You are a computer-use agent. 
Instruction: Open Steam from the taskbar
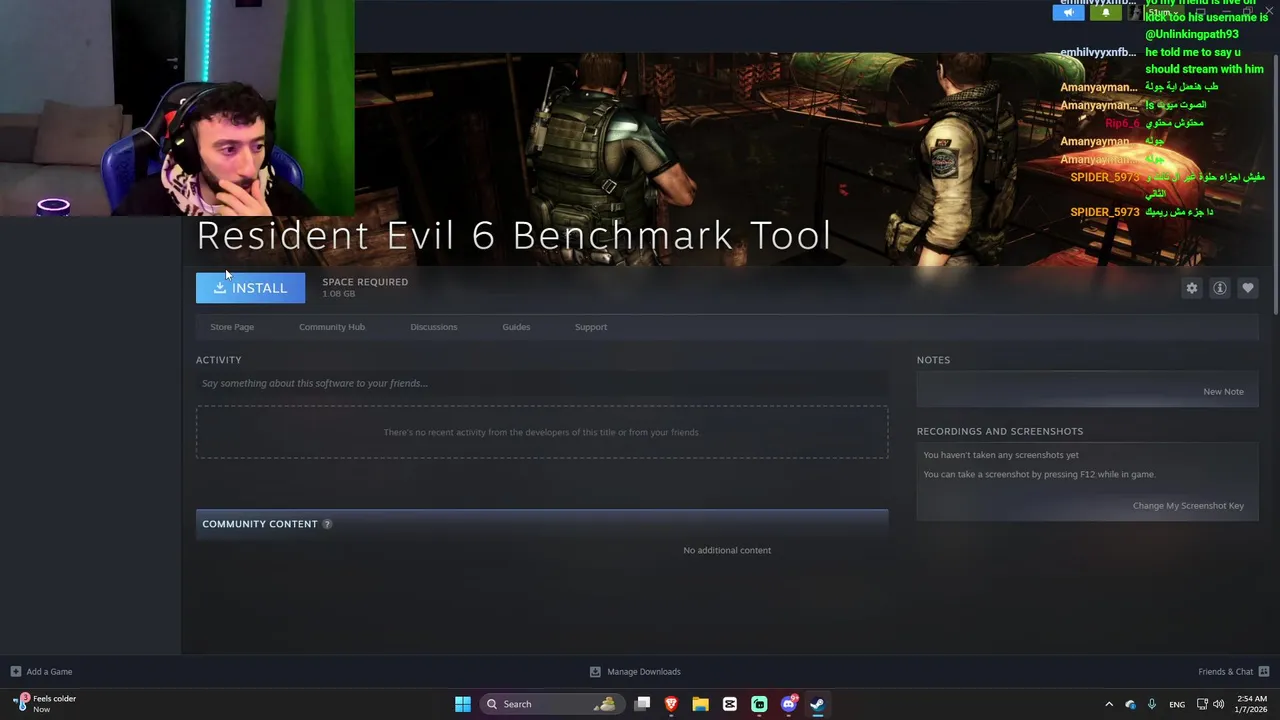point(817,704)
